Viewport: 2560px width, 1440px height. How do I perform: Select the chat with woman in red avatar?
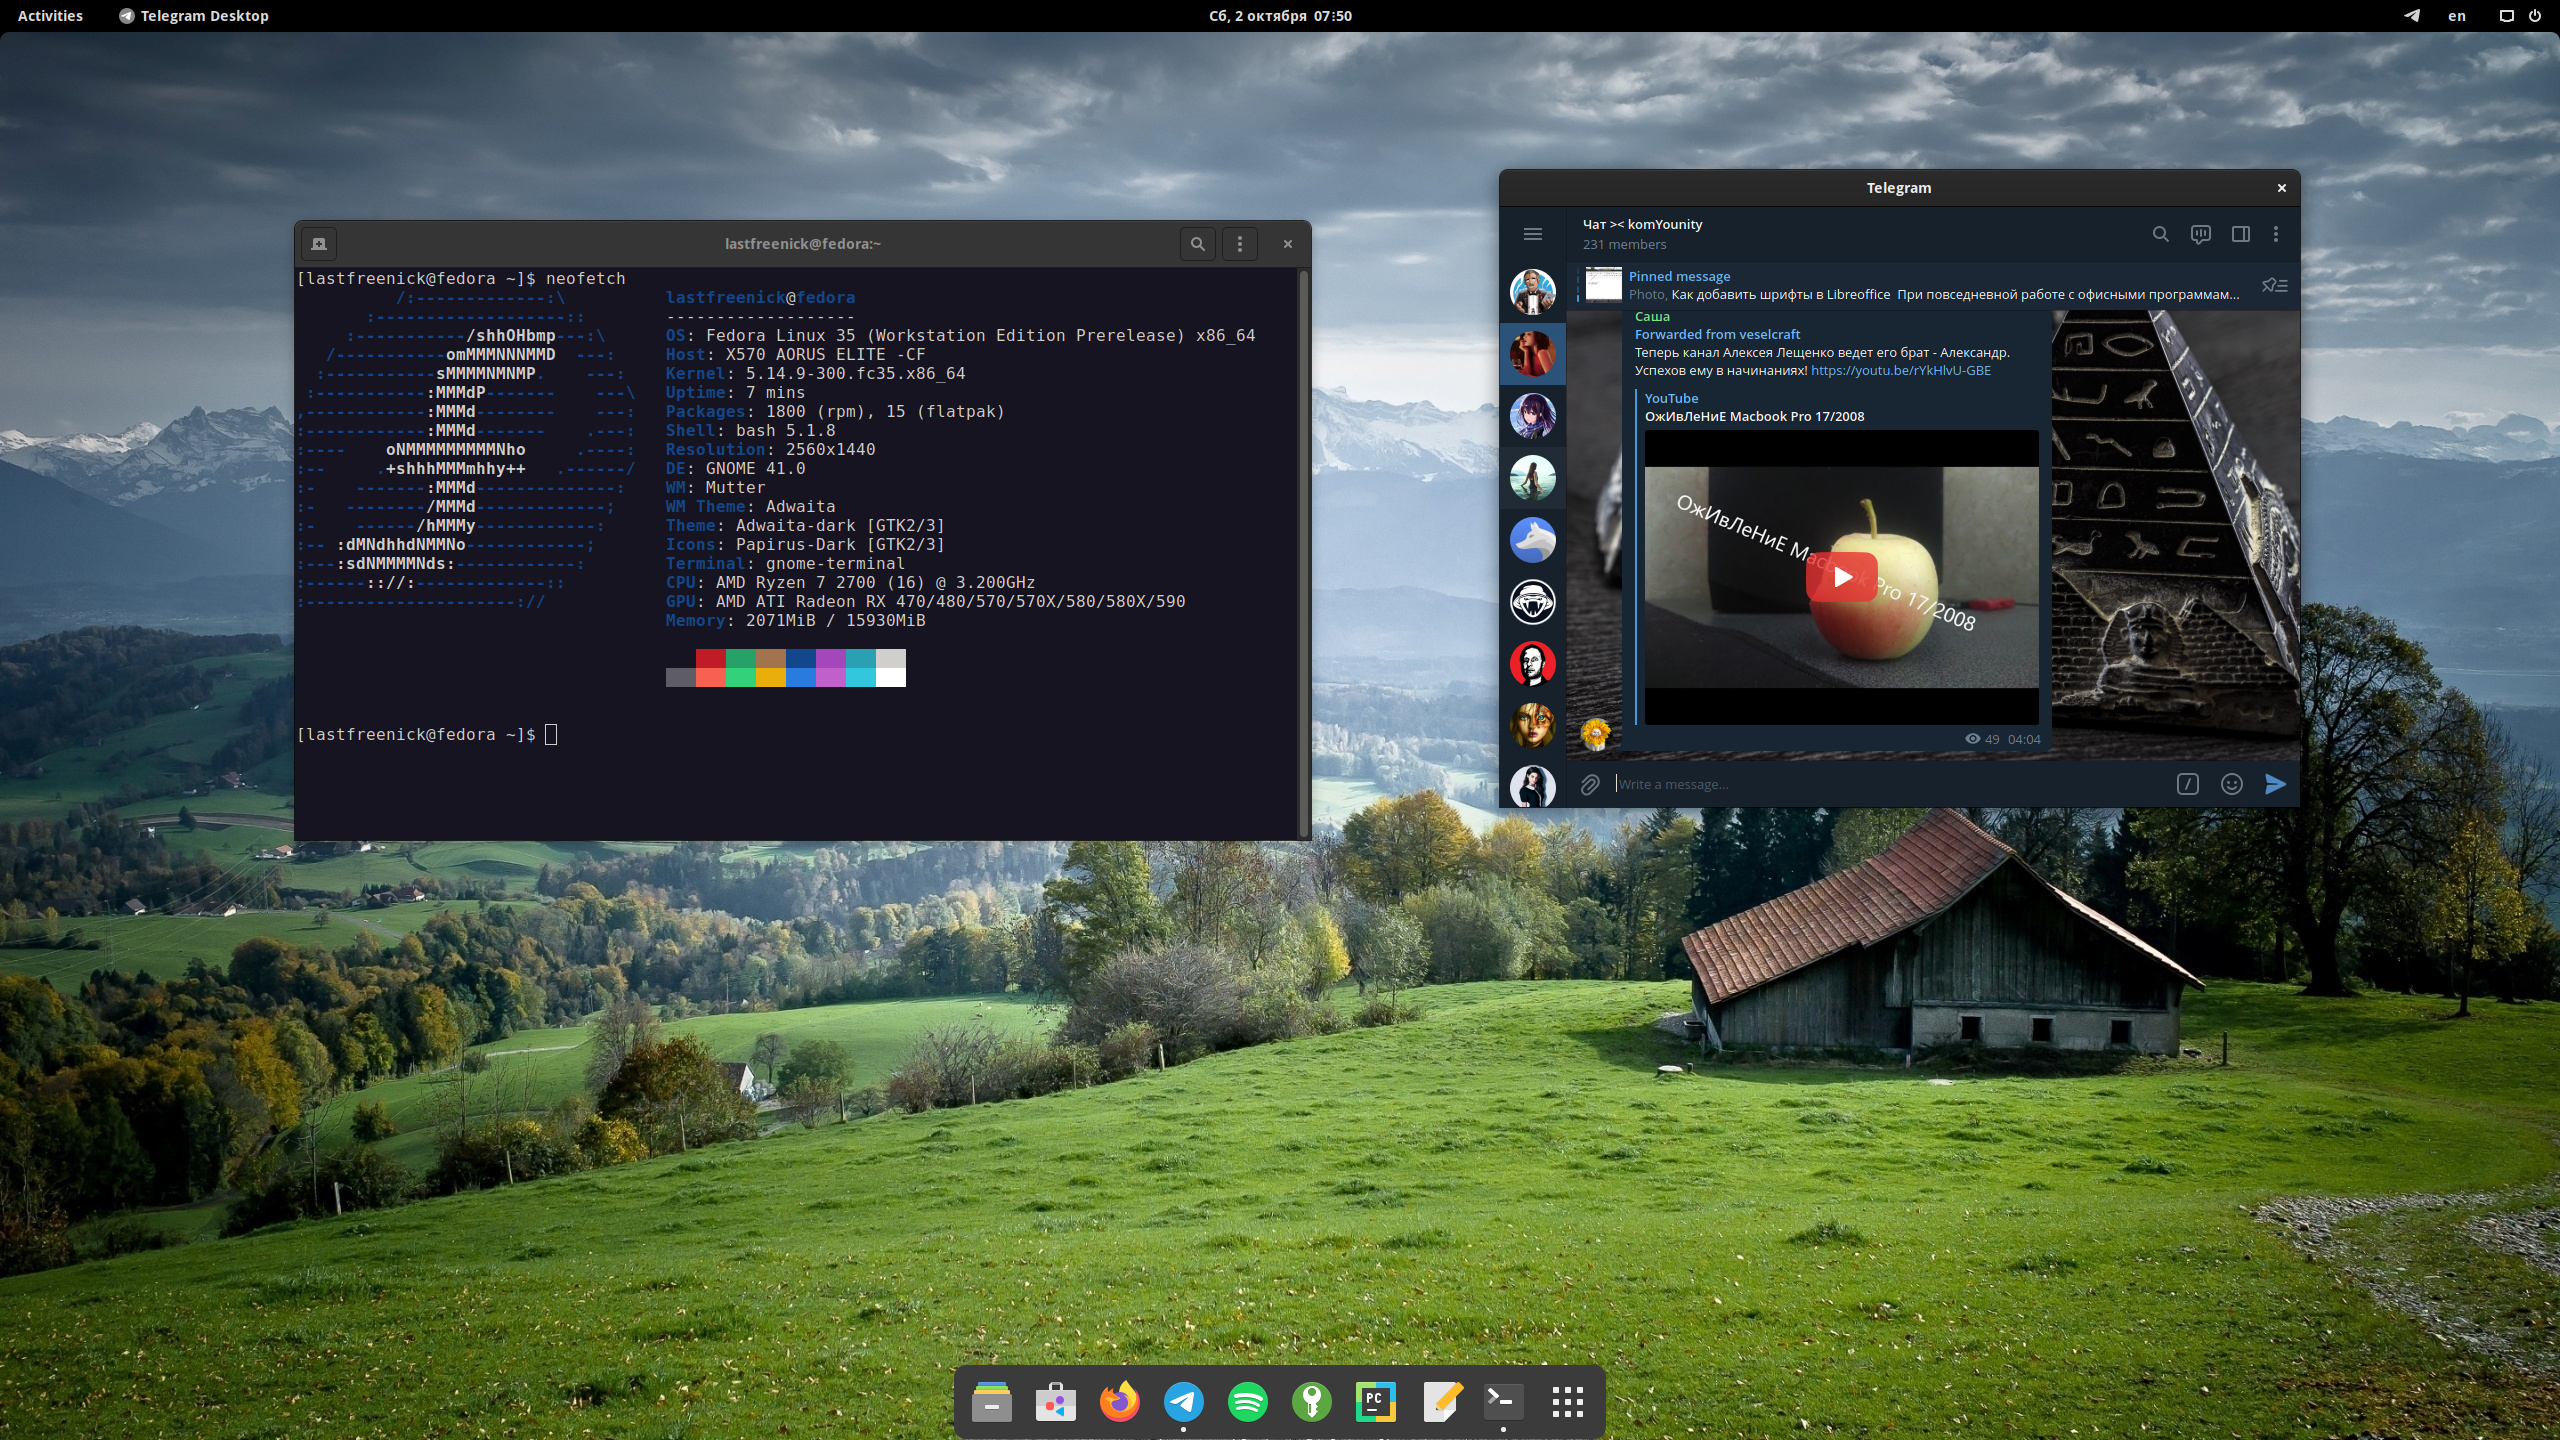point(1532,354)
